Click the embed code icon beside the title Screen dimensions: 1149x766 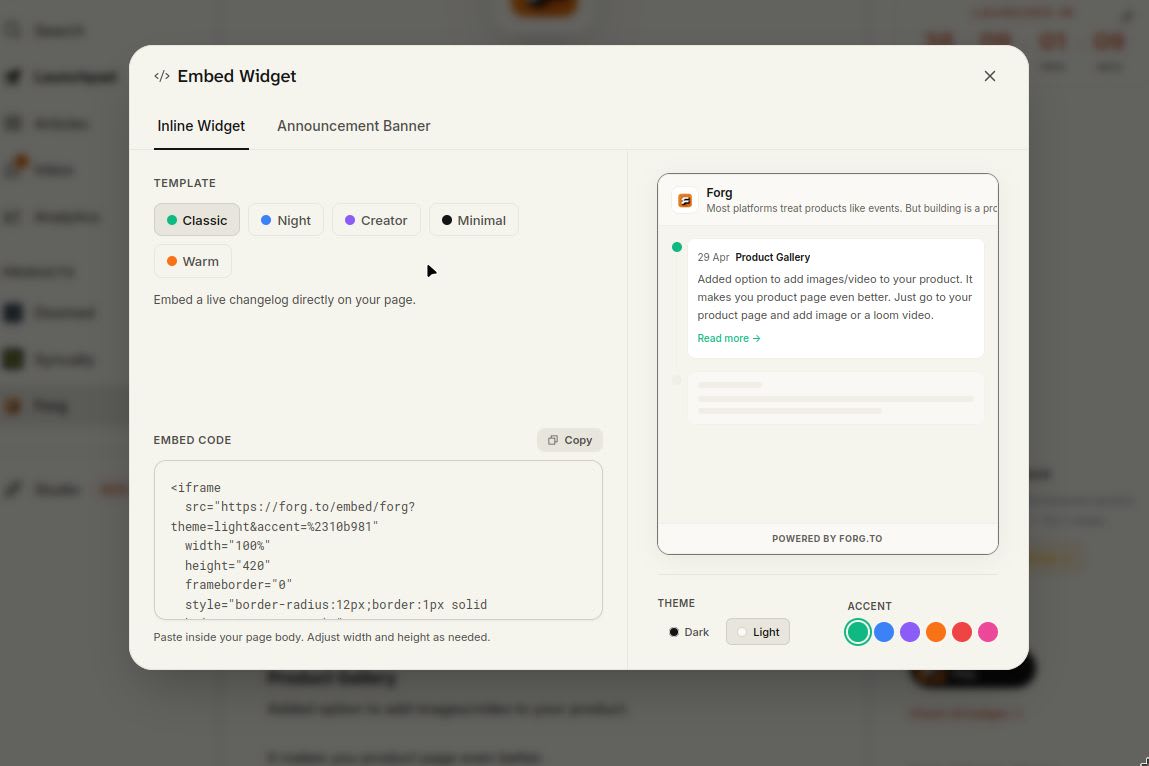[162, 76]
